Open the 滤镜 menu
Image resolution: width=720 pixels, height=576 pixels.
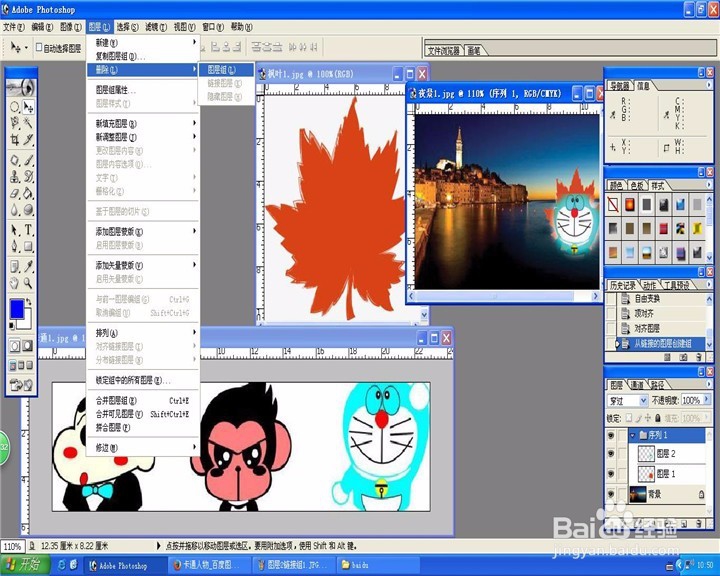(156, 27)
